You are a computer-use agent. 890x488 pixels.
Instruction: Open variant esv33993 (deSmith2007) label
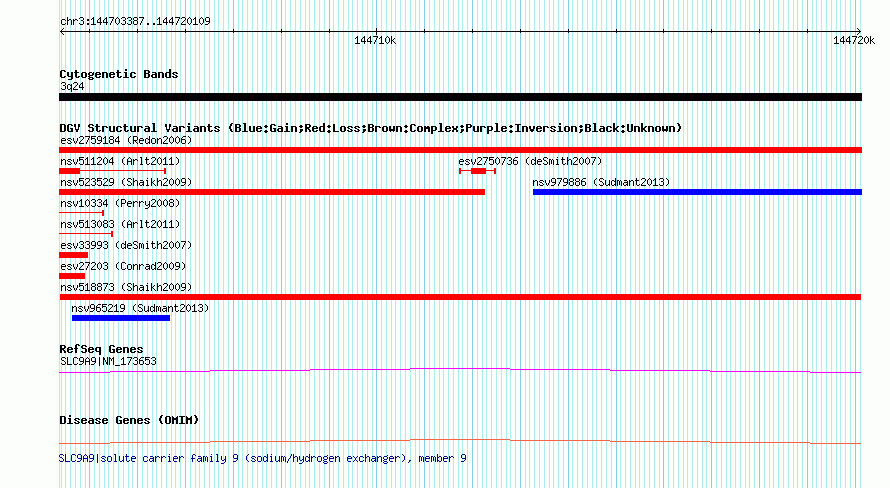(126, 245)
